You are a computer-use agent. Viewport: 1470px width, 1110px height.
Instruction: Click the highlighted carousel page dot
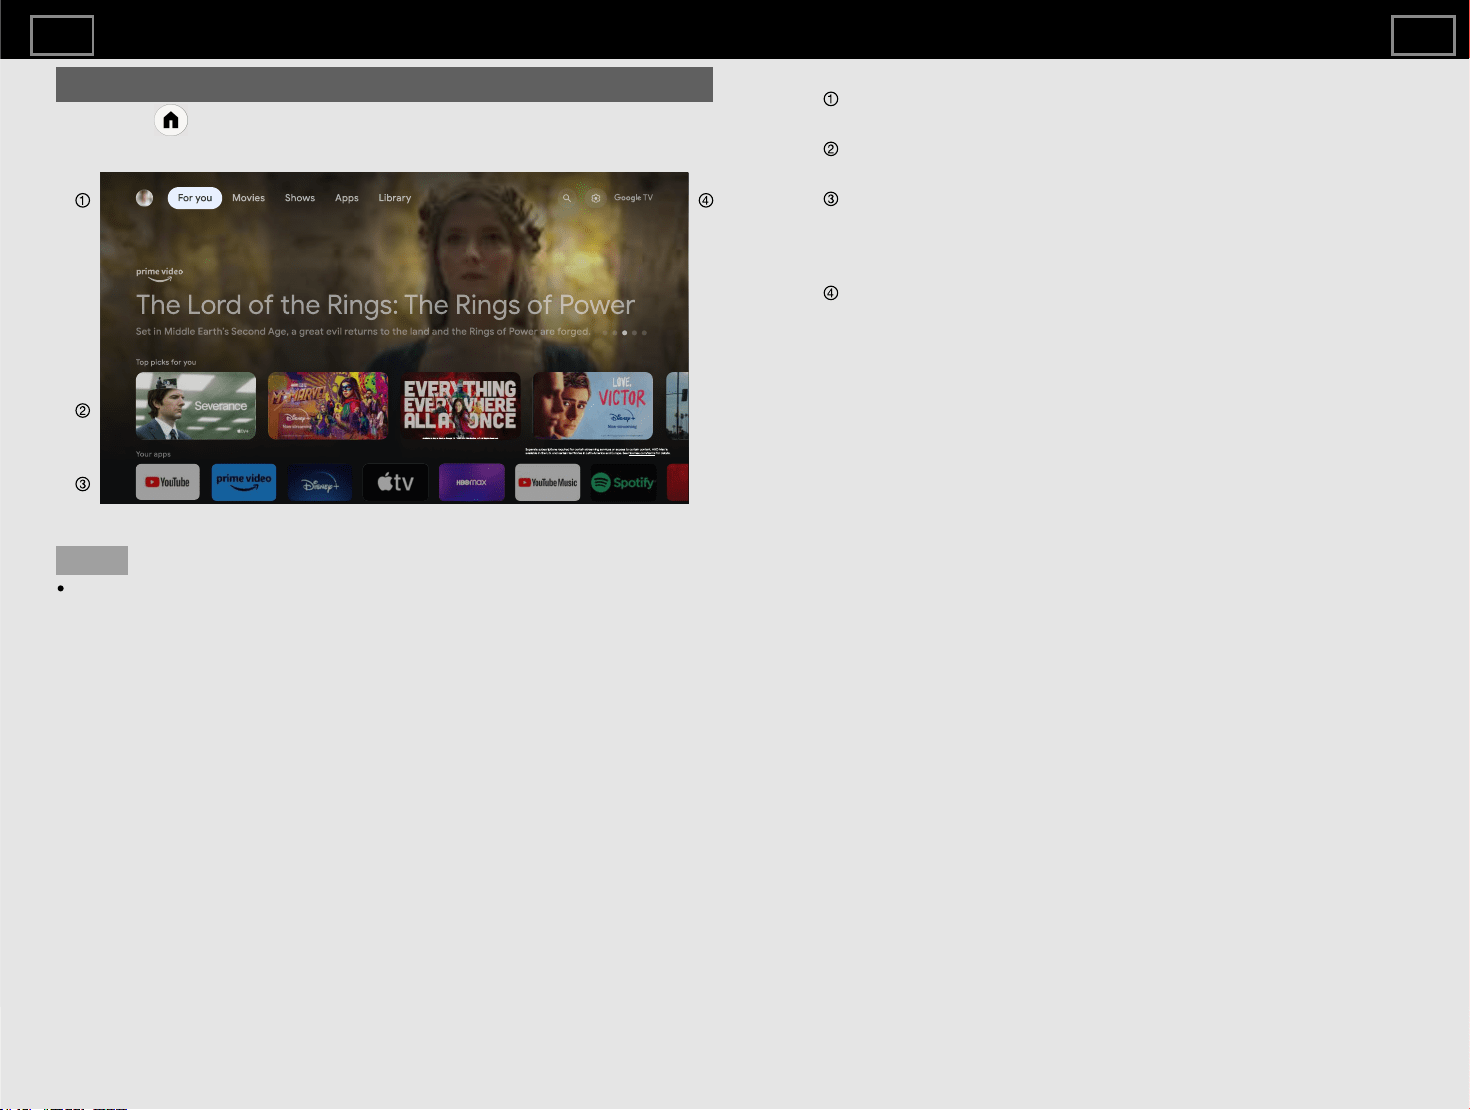tap(625, 332)
